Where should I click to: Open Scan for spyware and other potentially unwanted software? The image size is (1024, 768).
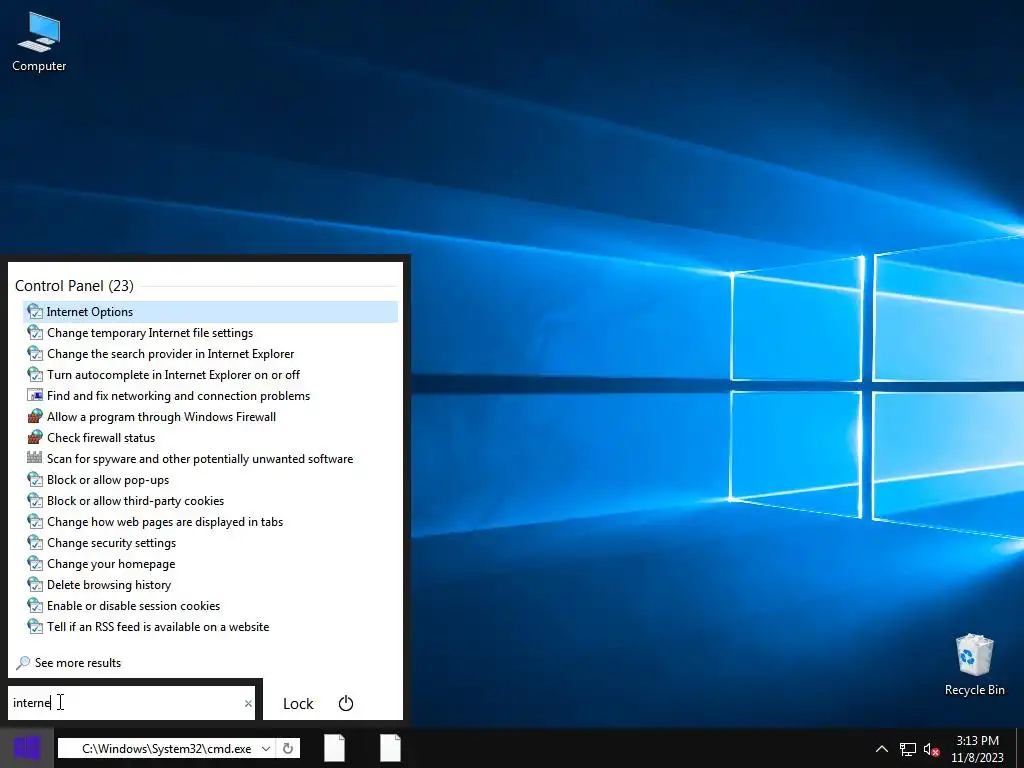coord(210,458)
